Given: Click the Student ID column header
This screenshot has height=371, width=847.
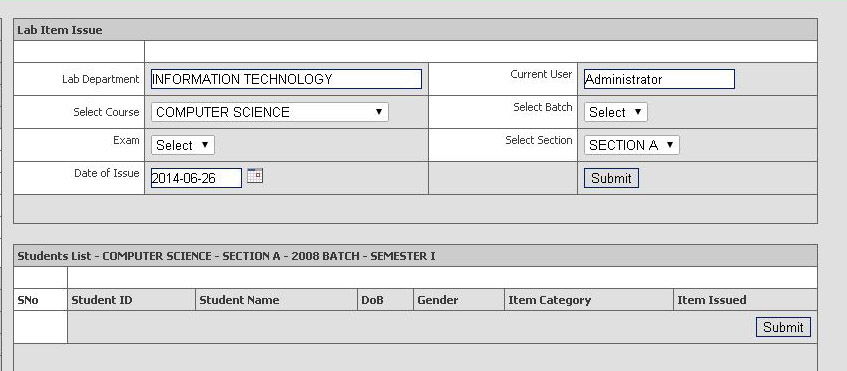Looking at the screenshot, I should (x=102, y=300).
